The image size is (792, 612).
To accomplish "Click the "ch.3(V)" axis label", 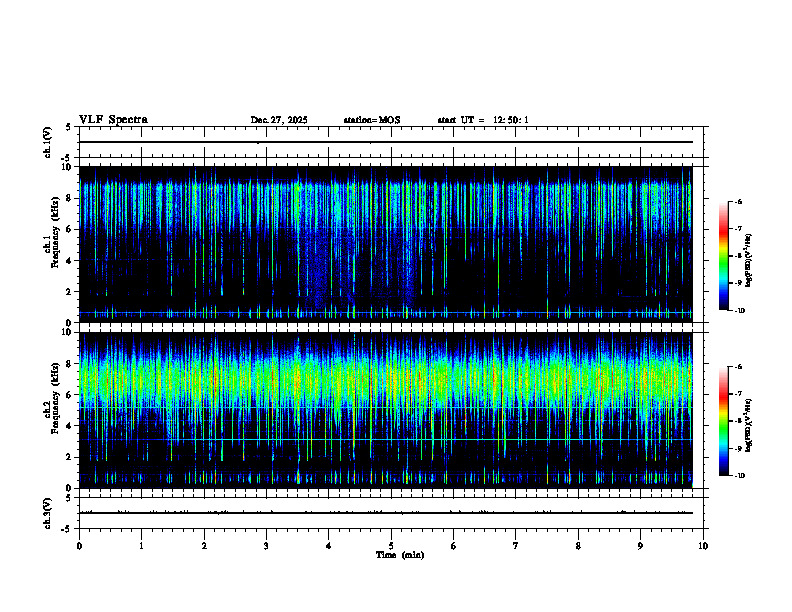I will [47, 513].
